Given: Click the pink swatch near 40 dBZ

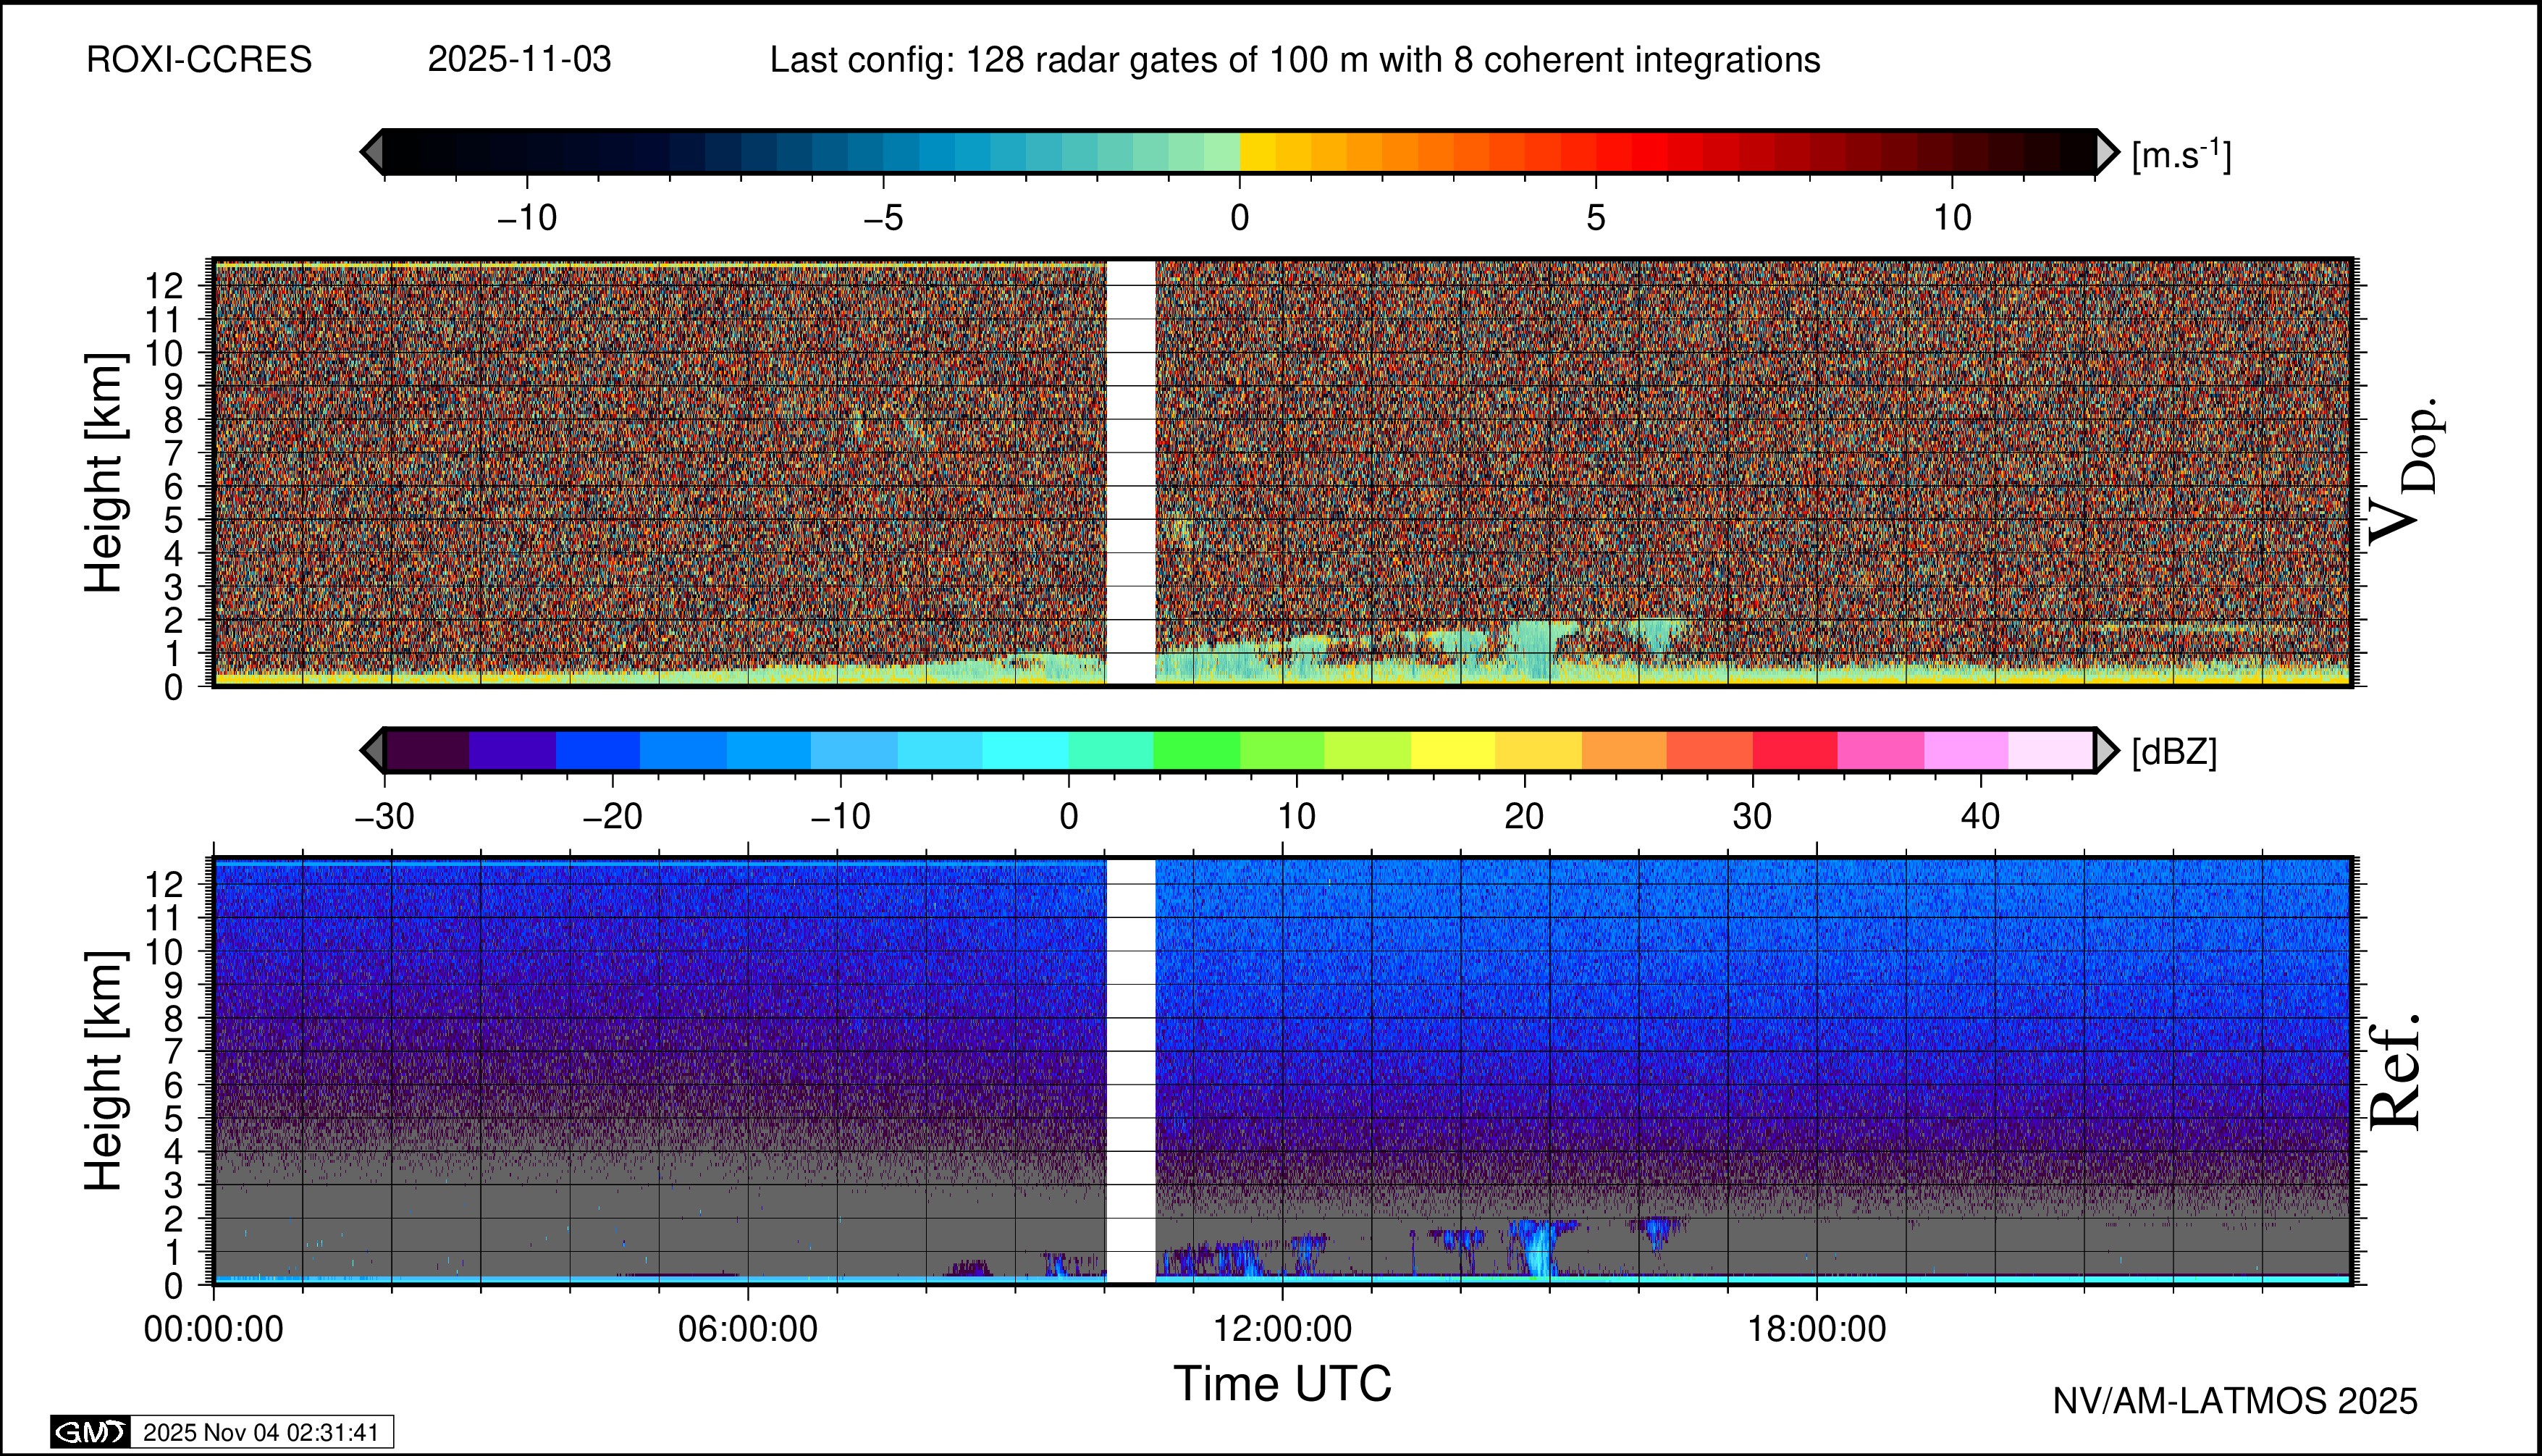Looking at the screenshot, I should coord(1966,750).
